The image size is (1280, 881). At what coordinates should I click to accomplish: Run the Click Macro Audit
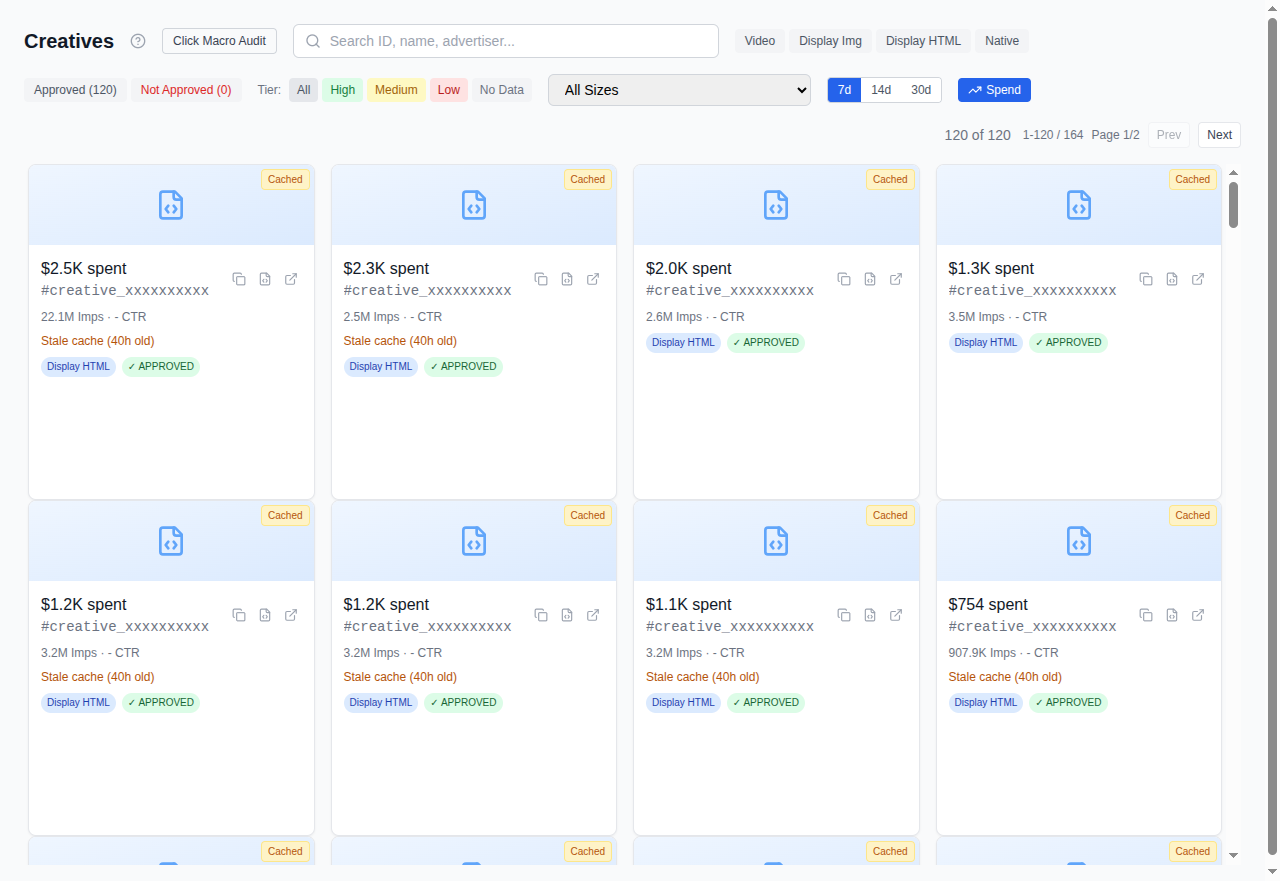219,41
